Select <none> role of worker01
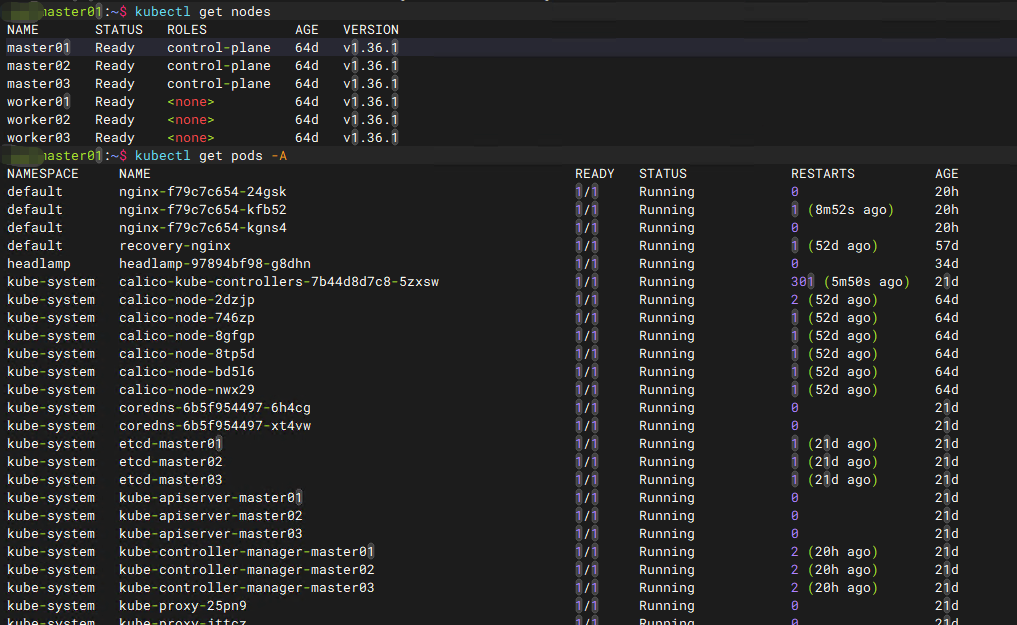The height and width of the screenshot is (625, 1017). [191, 102]
